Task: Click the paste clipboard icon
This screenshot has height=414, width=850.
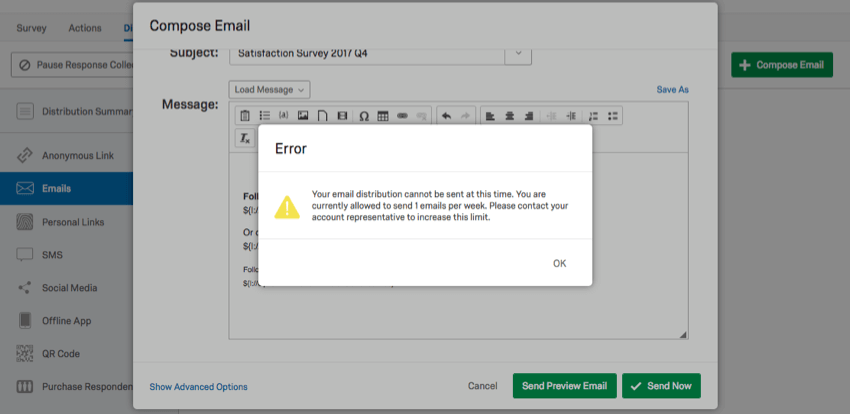Action: pyautogui.click(x=244, y=116)
